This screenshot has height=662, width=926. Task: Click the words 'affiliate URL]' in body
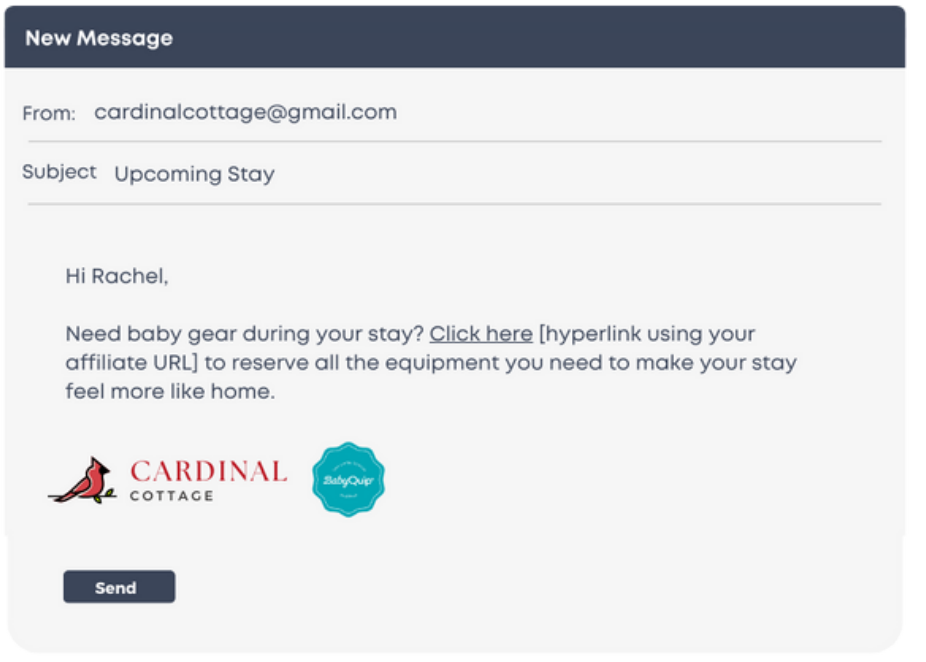coord(131,363)
